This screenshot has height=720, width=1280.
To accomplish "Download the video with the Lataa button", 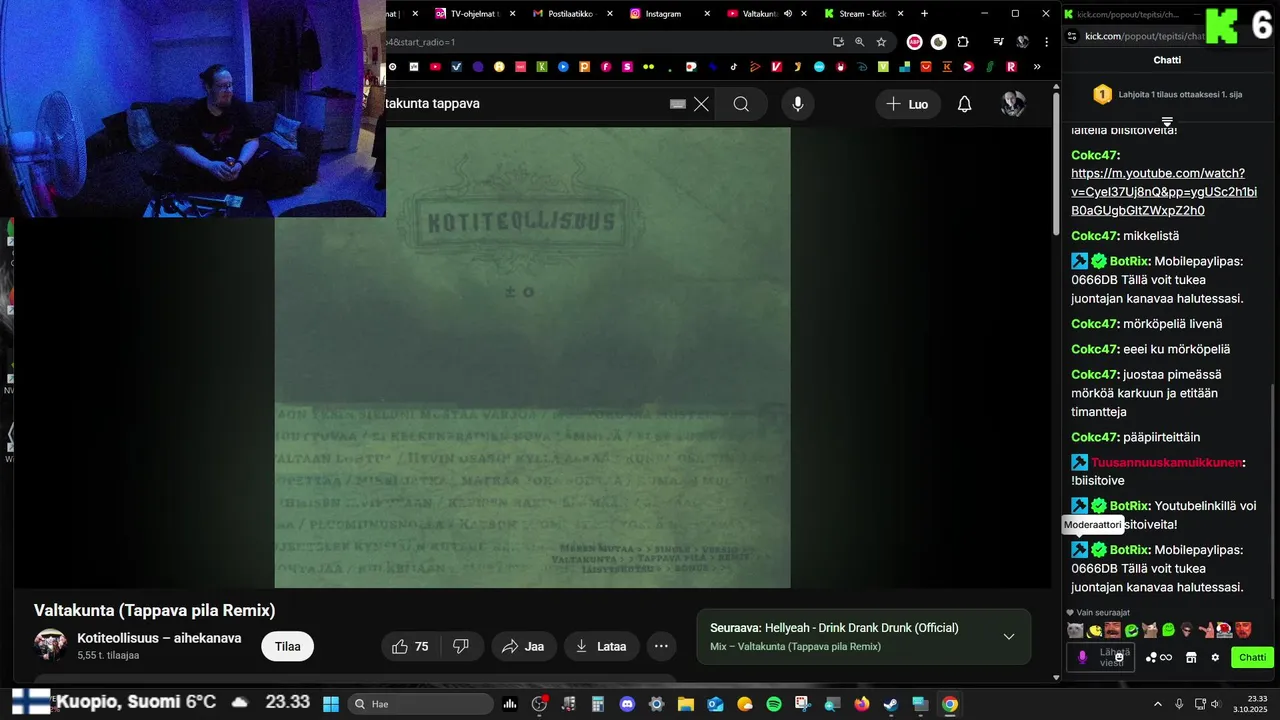I will pos(601,646).
